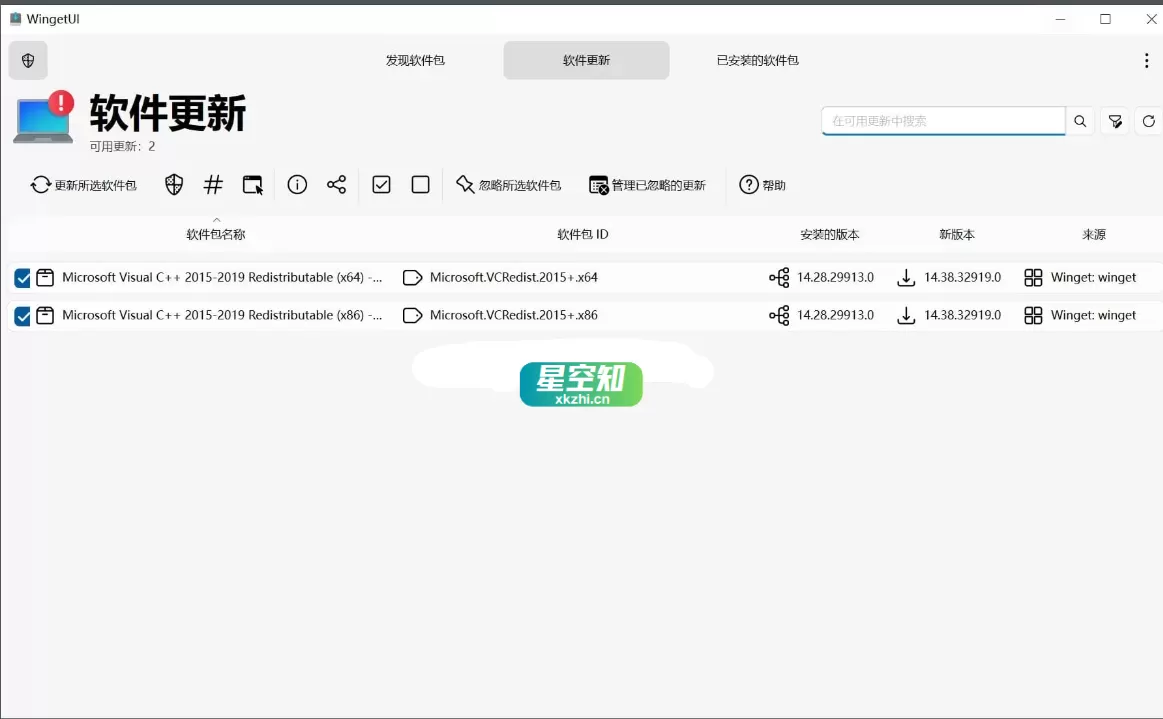Click the deselect-all checkbox icon in toolbar
This screenshot has width=1163, height=719.
(420, 184)
